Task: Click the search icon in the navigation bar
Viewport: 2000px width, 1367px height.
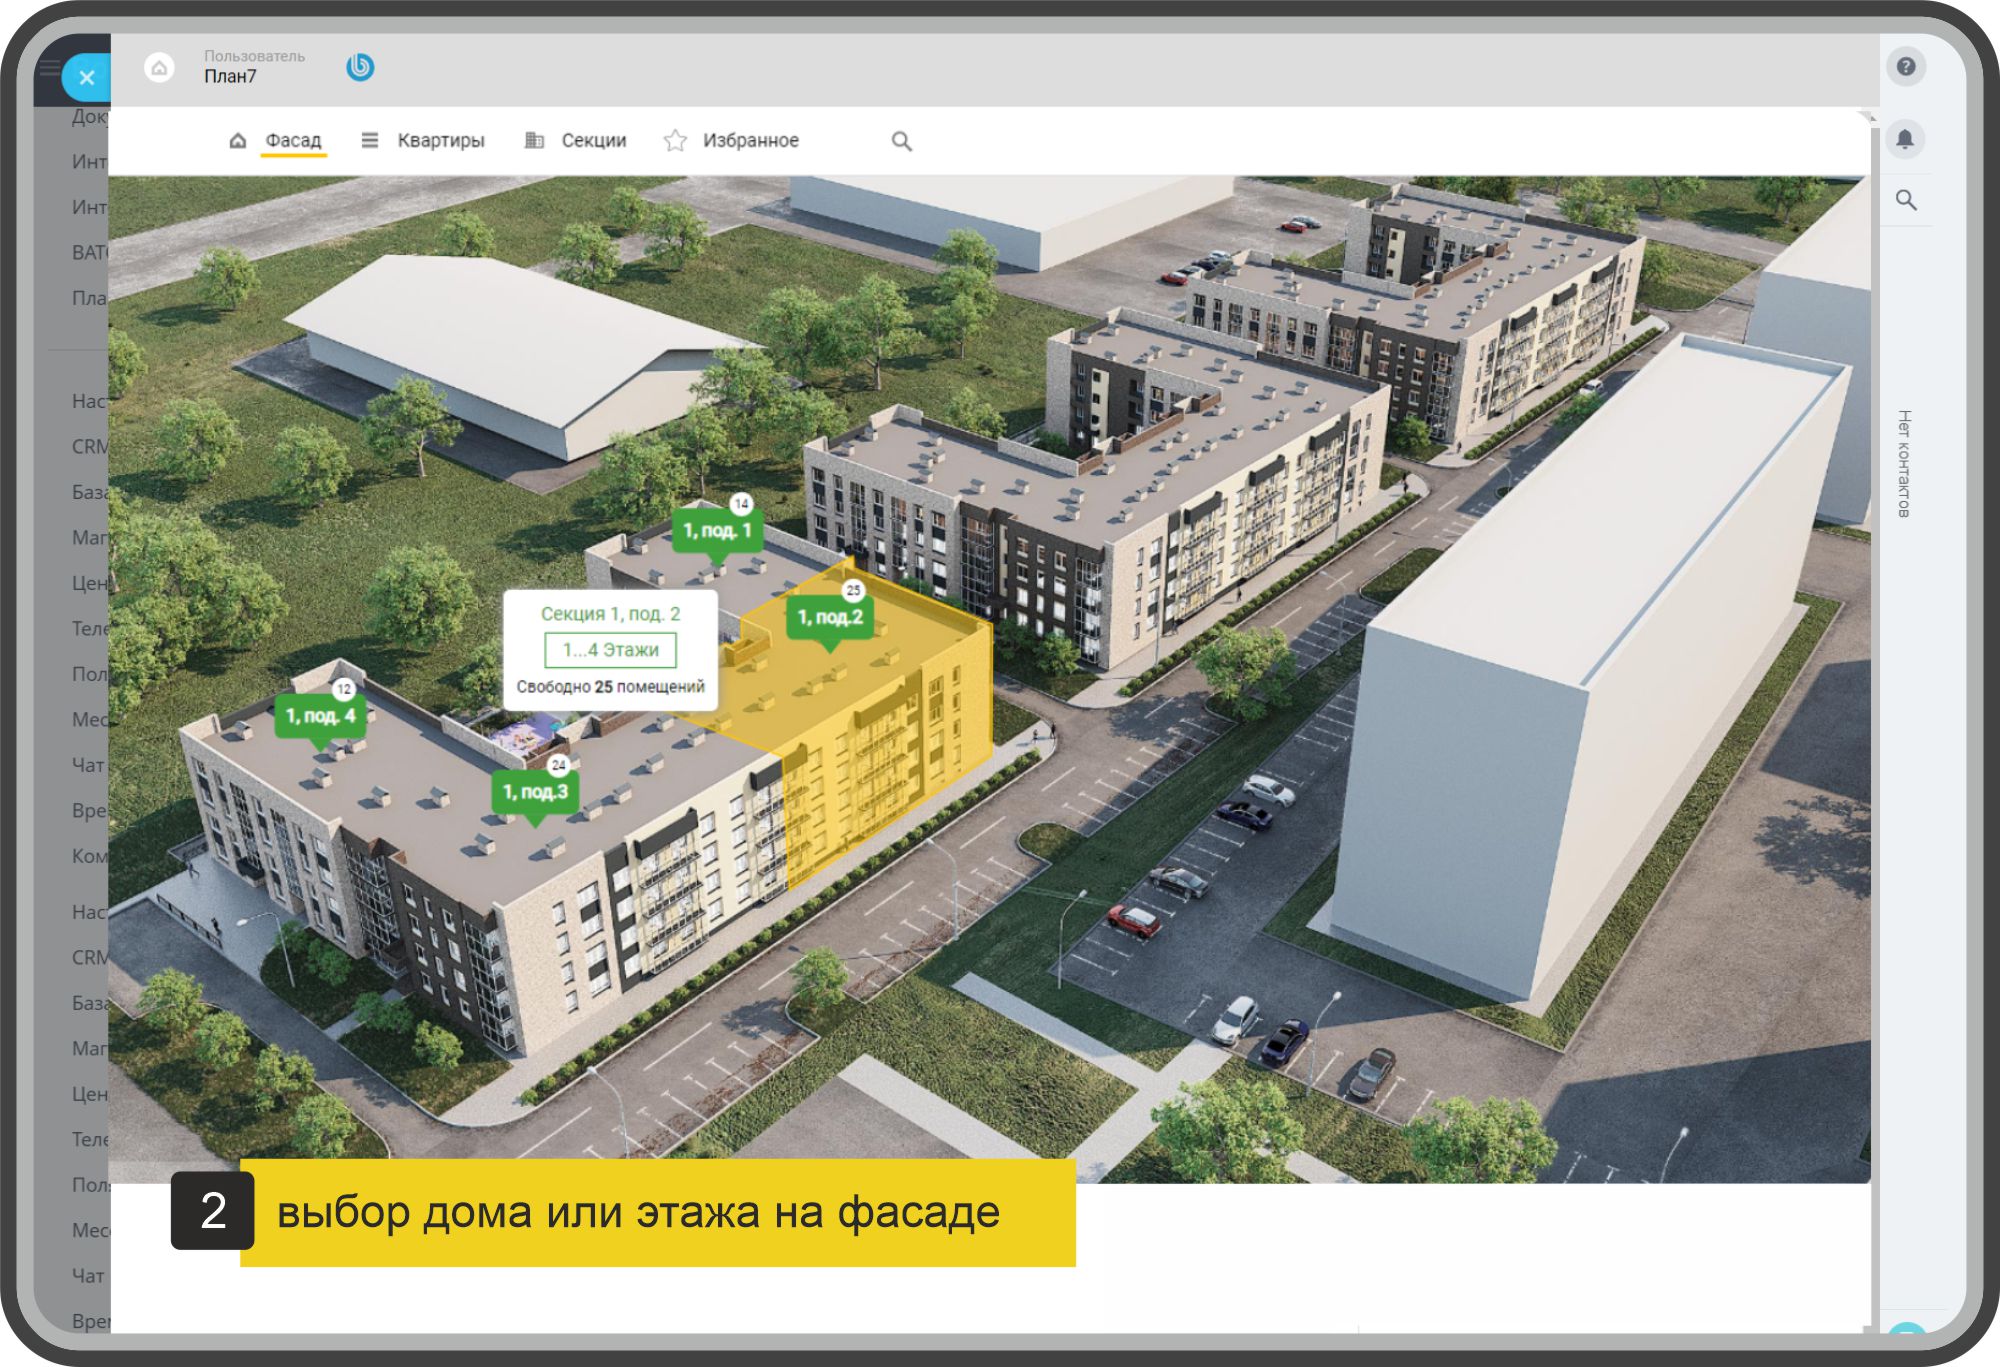Action: 901,141
